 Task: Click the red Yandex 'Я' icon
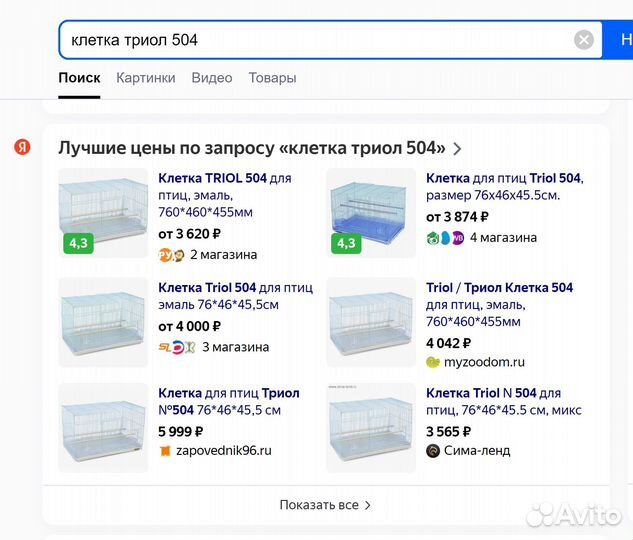[x=22, y=147]
